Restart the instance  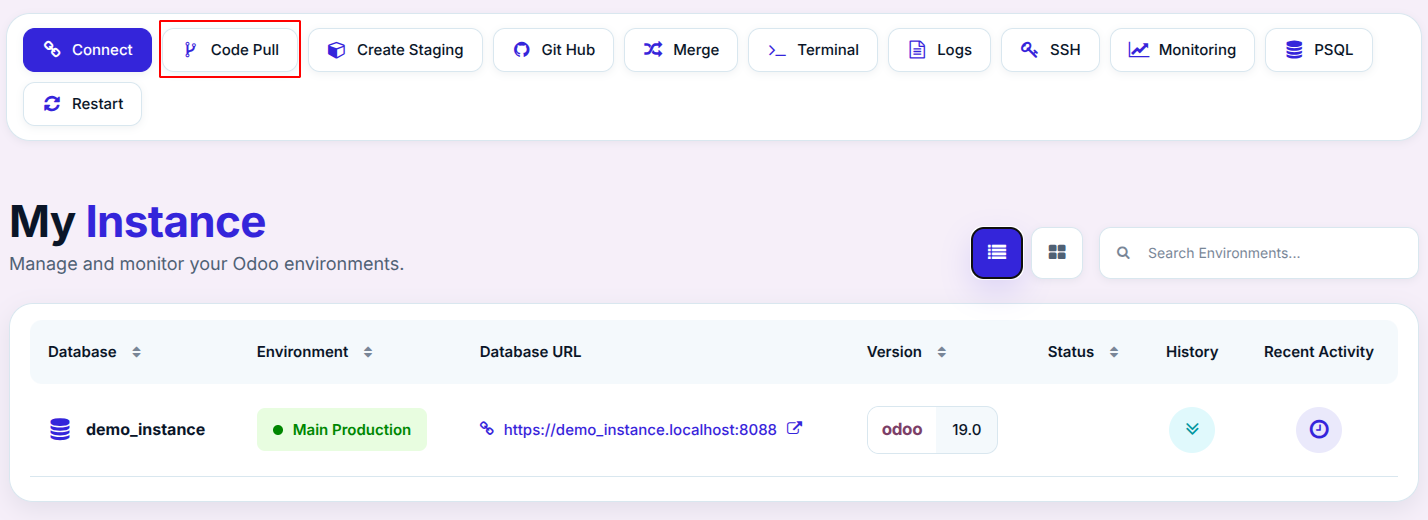coord(82,104)
